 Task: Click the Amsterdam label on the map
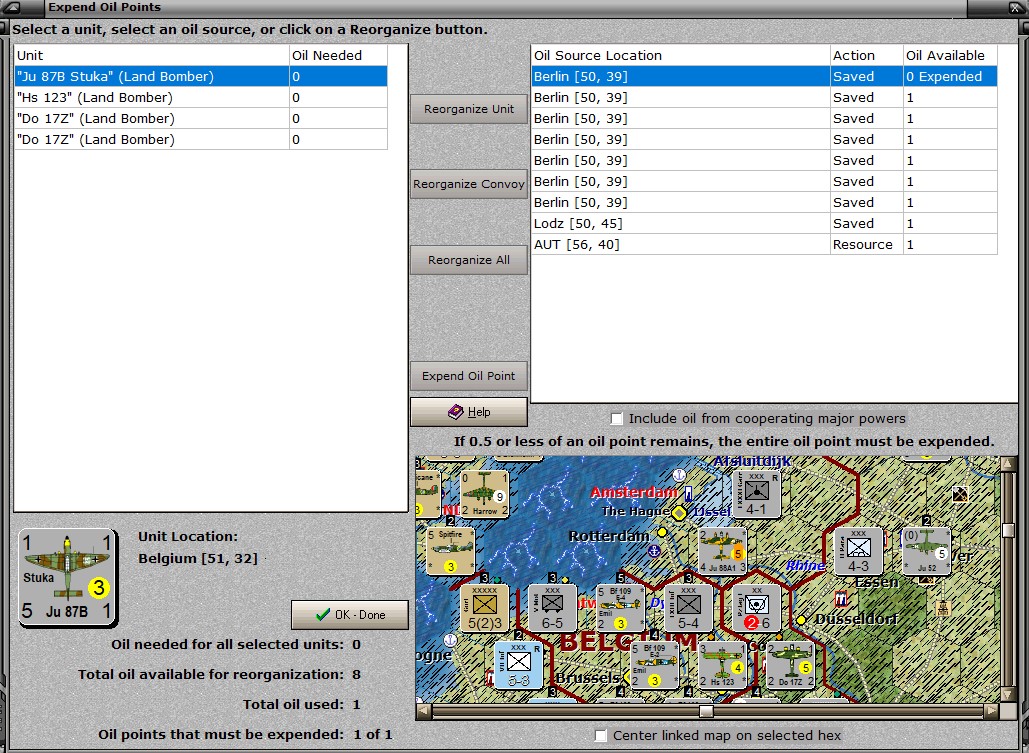633,492
